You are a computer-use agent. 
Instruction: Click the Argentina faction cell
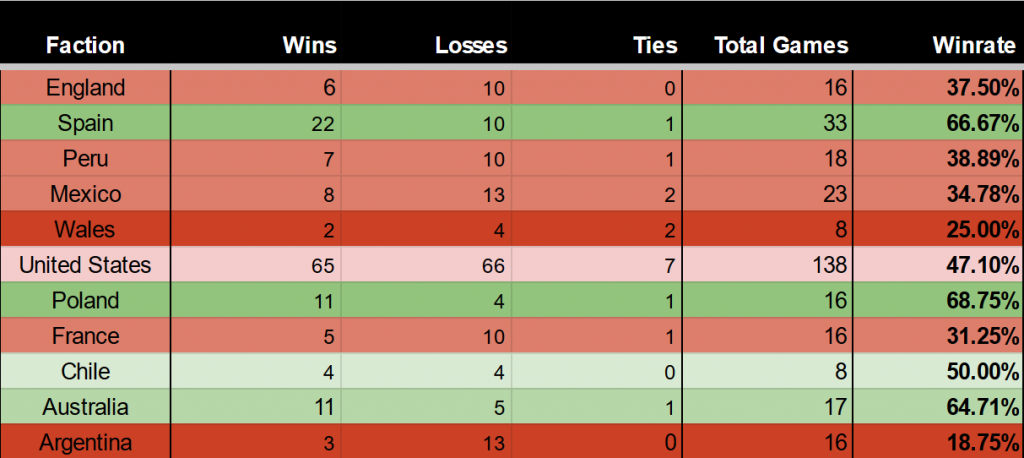coord(85,442)
